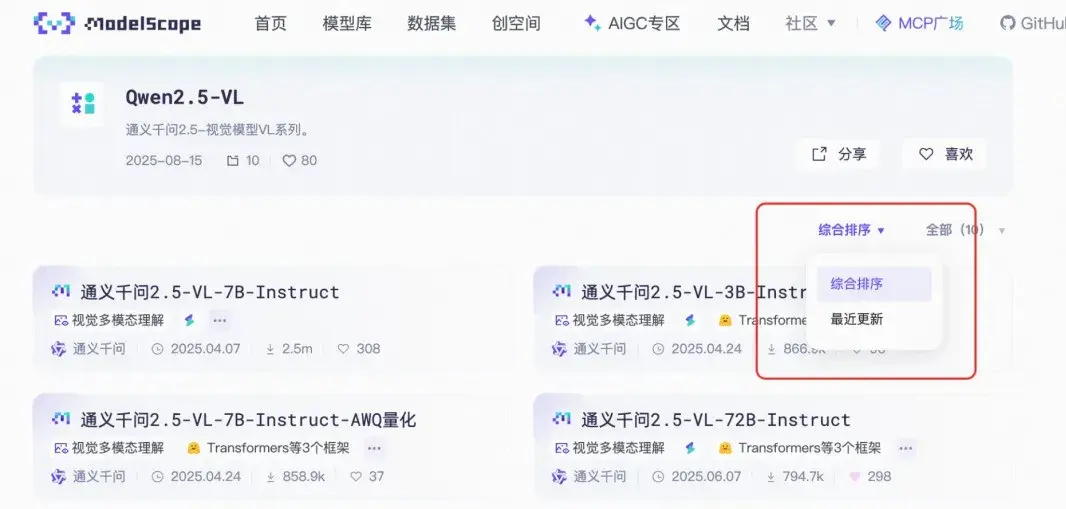
Task: Expand the 社区 dropdown menu
Action: (x=810, y=24)
